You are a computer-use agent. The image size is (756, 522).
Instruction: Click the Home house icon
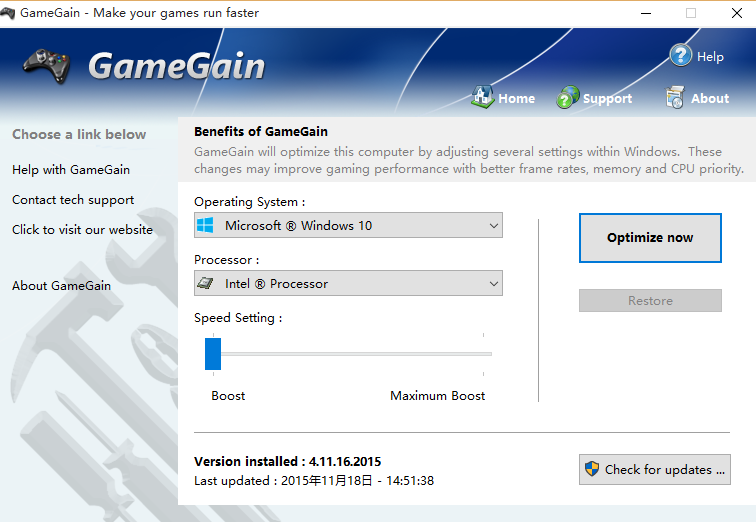point(483,97)
